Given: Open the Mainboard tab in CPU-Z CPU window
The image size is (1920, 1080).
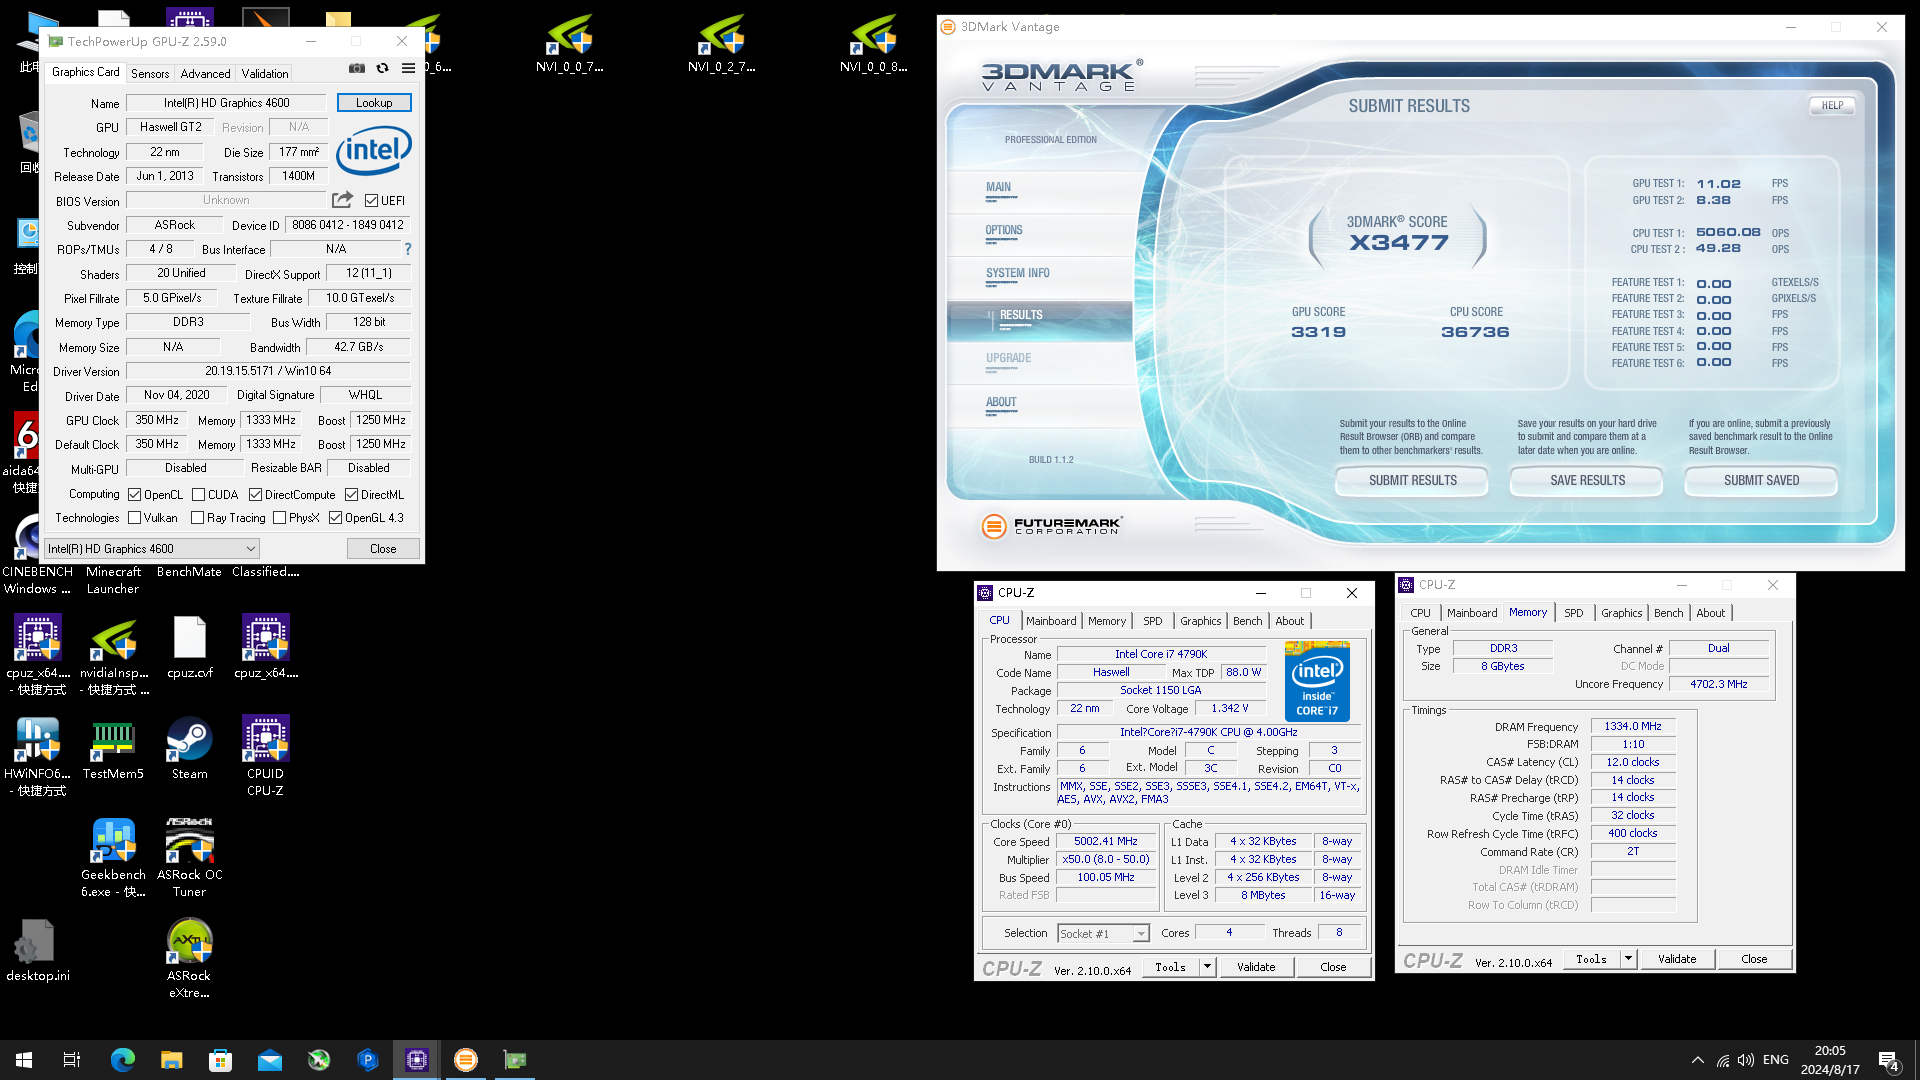Looking at the screenshot, I should pyautogui.click(x=1051, y=621).
